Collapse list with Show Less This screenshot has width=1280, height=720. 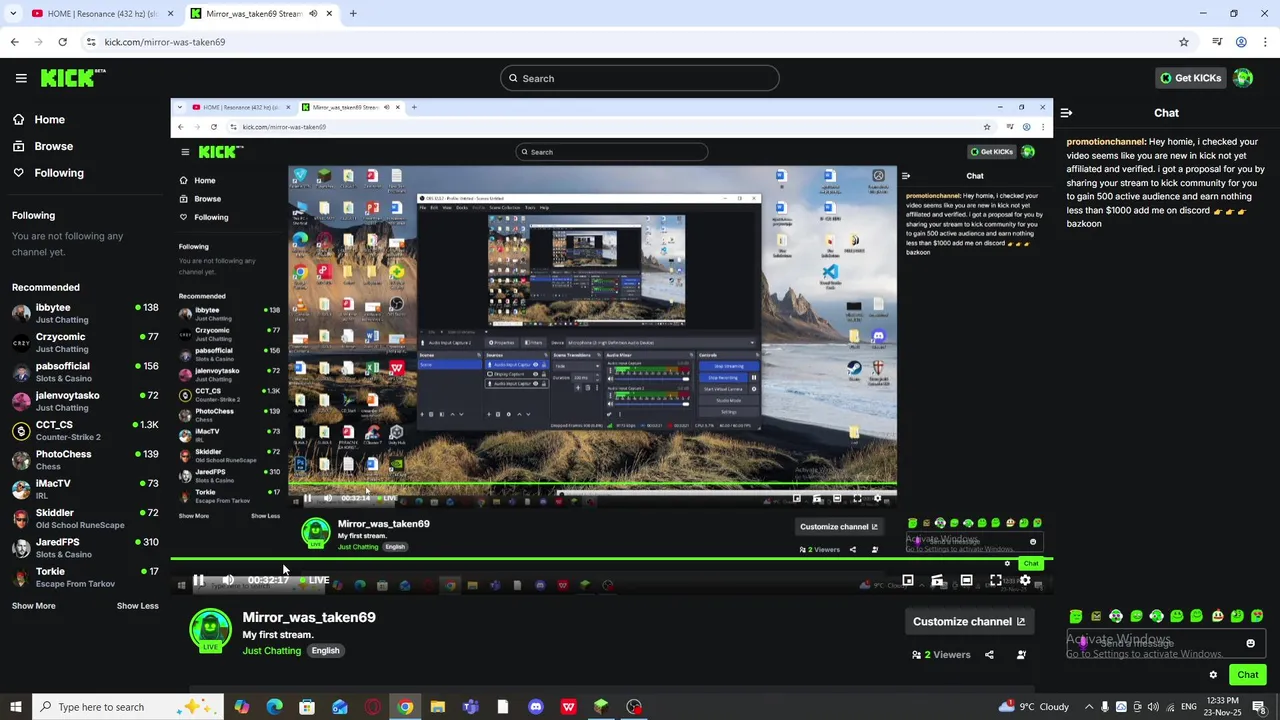137,605
